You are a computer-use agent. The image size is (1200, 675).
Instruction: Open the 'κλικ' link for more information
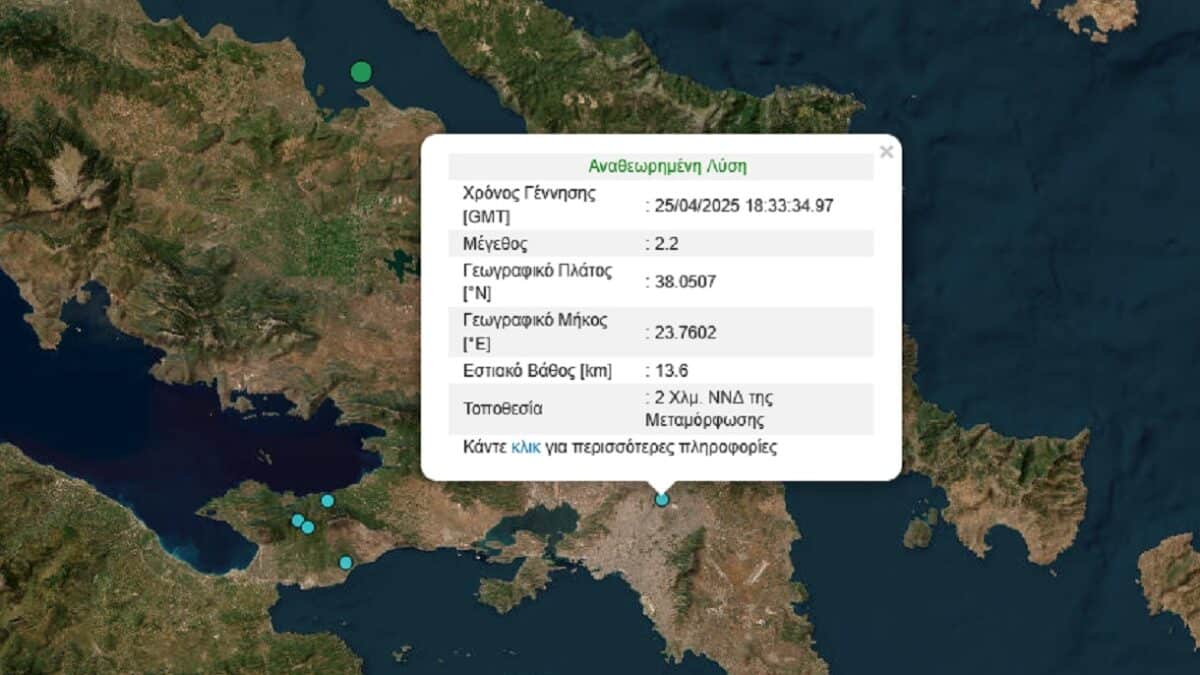525,447
